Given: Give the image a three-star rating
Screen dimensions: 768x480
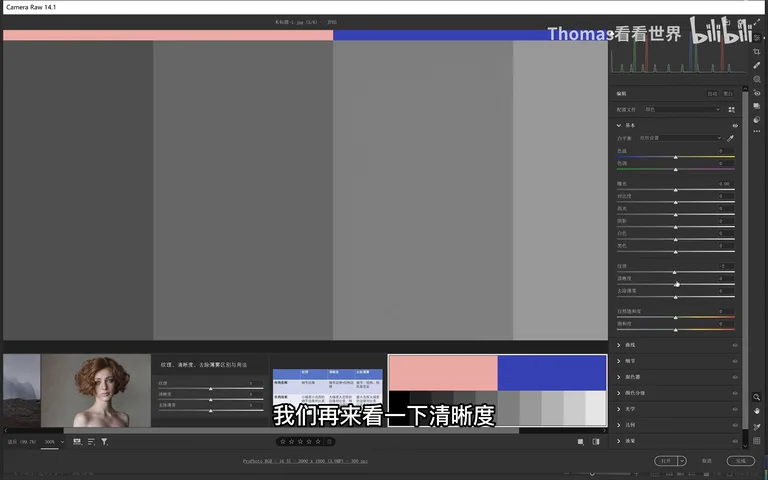Looking at the screenshot, I should point(300,442).
